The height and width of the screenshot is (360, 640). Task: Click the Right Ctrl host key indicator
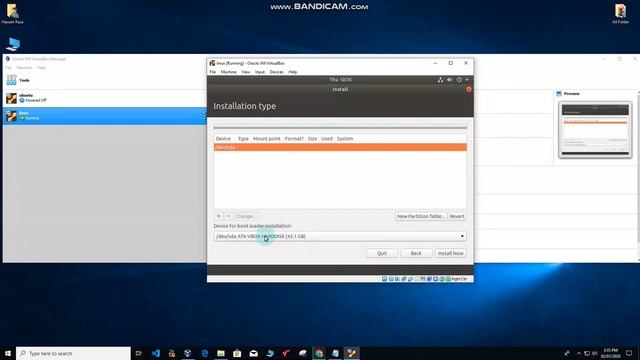pyautogui.click(x=458, y=279)
